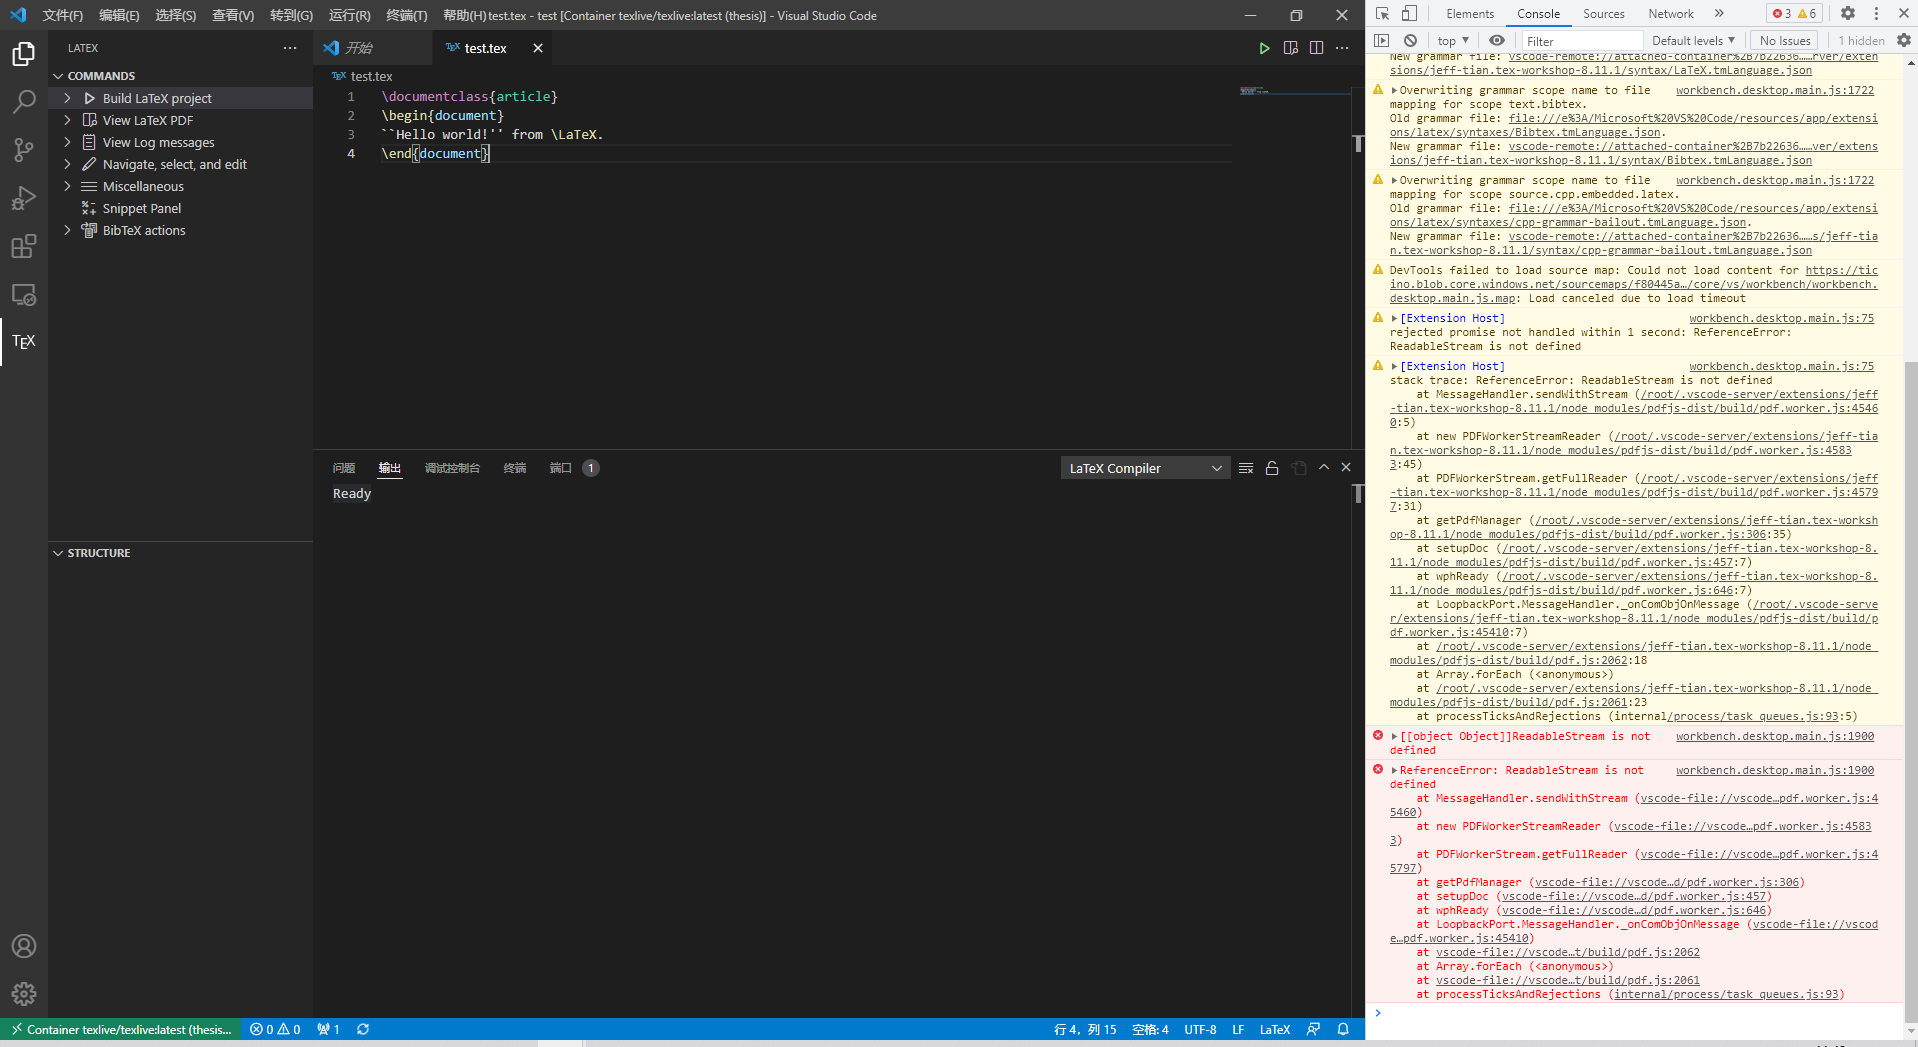Click the Container texlive/texlive:latest status item

click(x=120, y=1029)
